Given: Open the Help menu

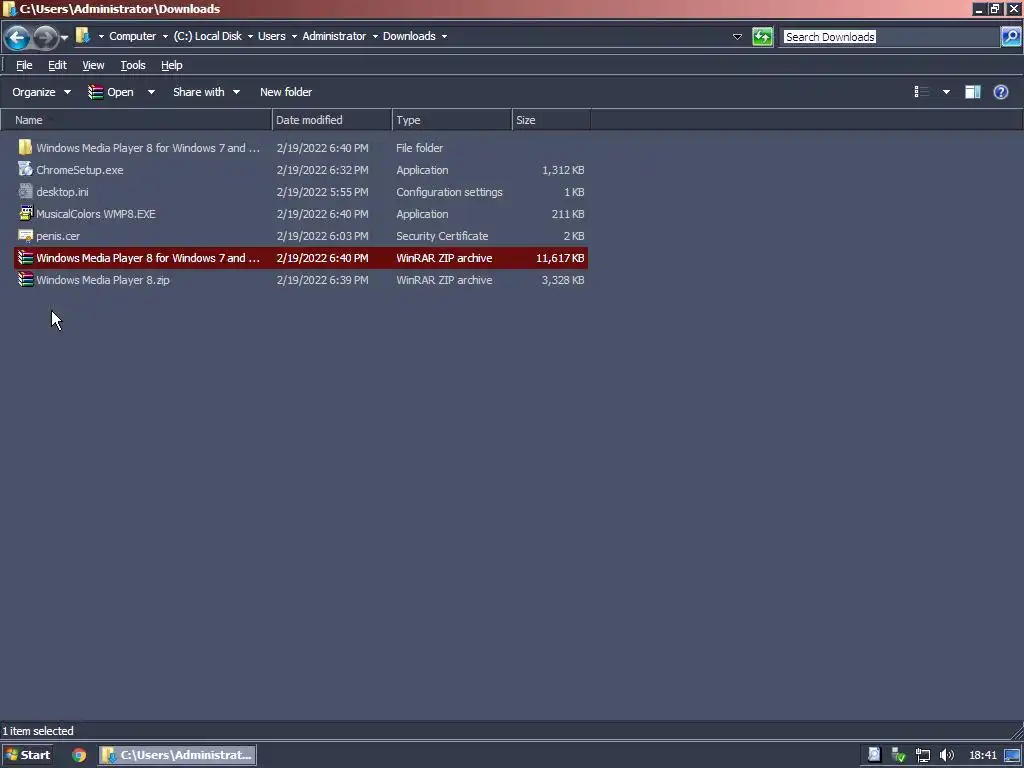Looking at the screenshot, I should click(x=172, y=65).
